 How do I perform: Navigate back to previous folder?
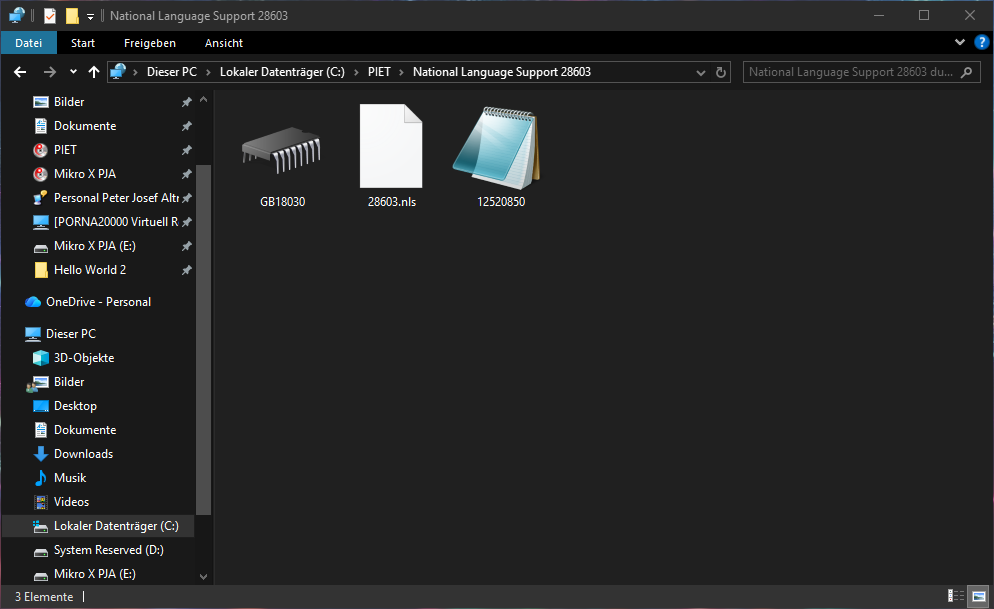(x=20, y=72)
